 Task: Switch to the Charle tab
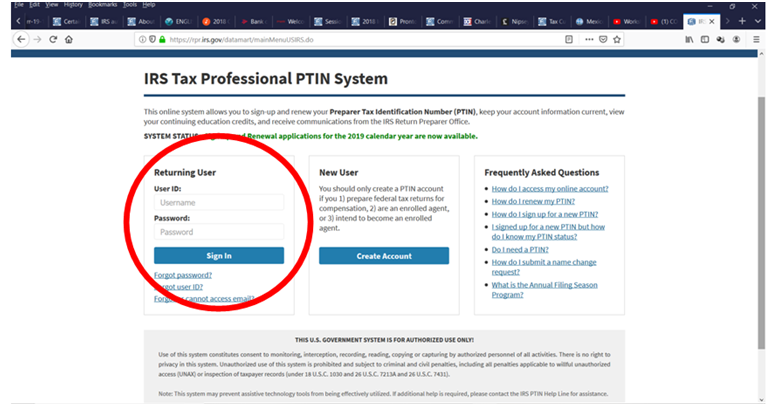pyautogui.click(x=478, y=22)
